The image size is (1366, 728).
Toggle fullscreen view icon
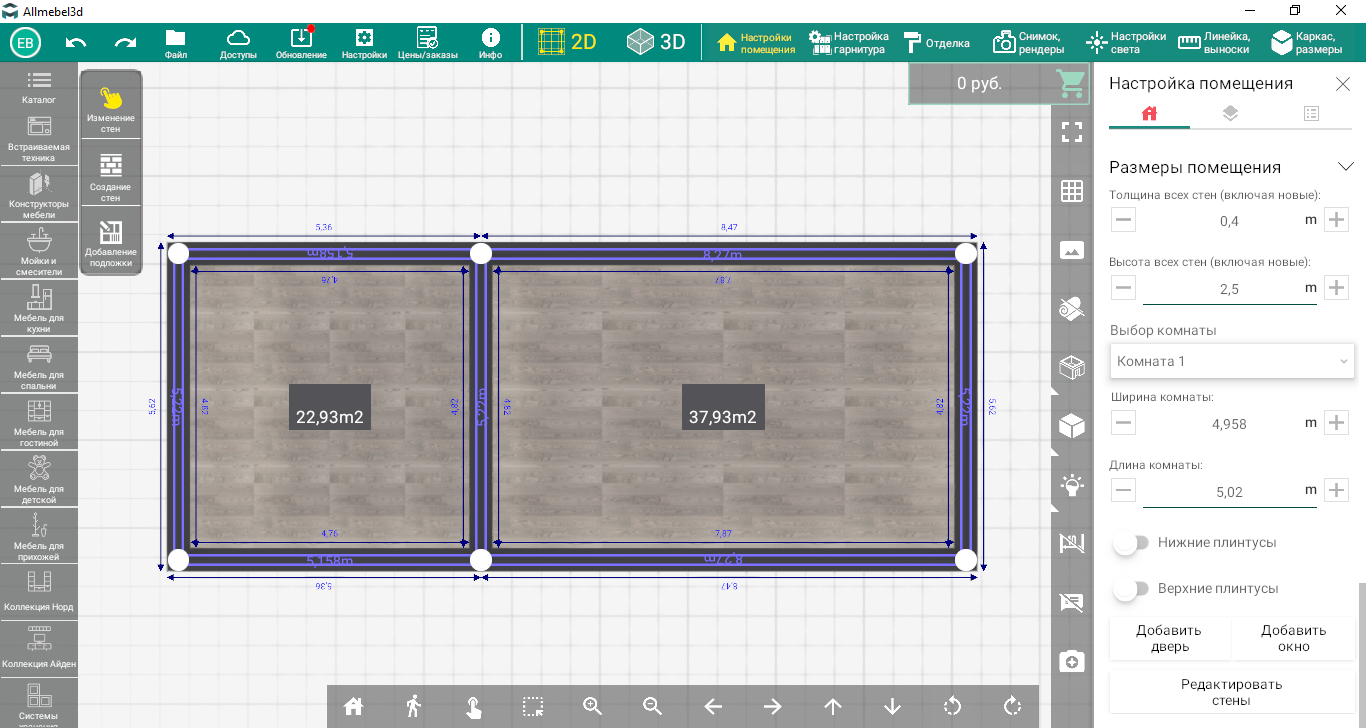pos(1072,132)
